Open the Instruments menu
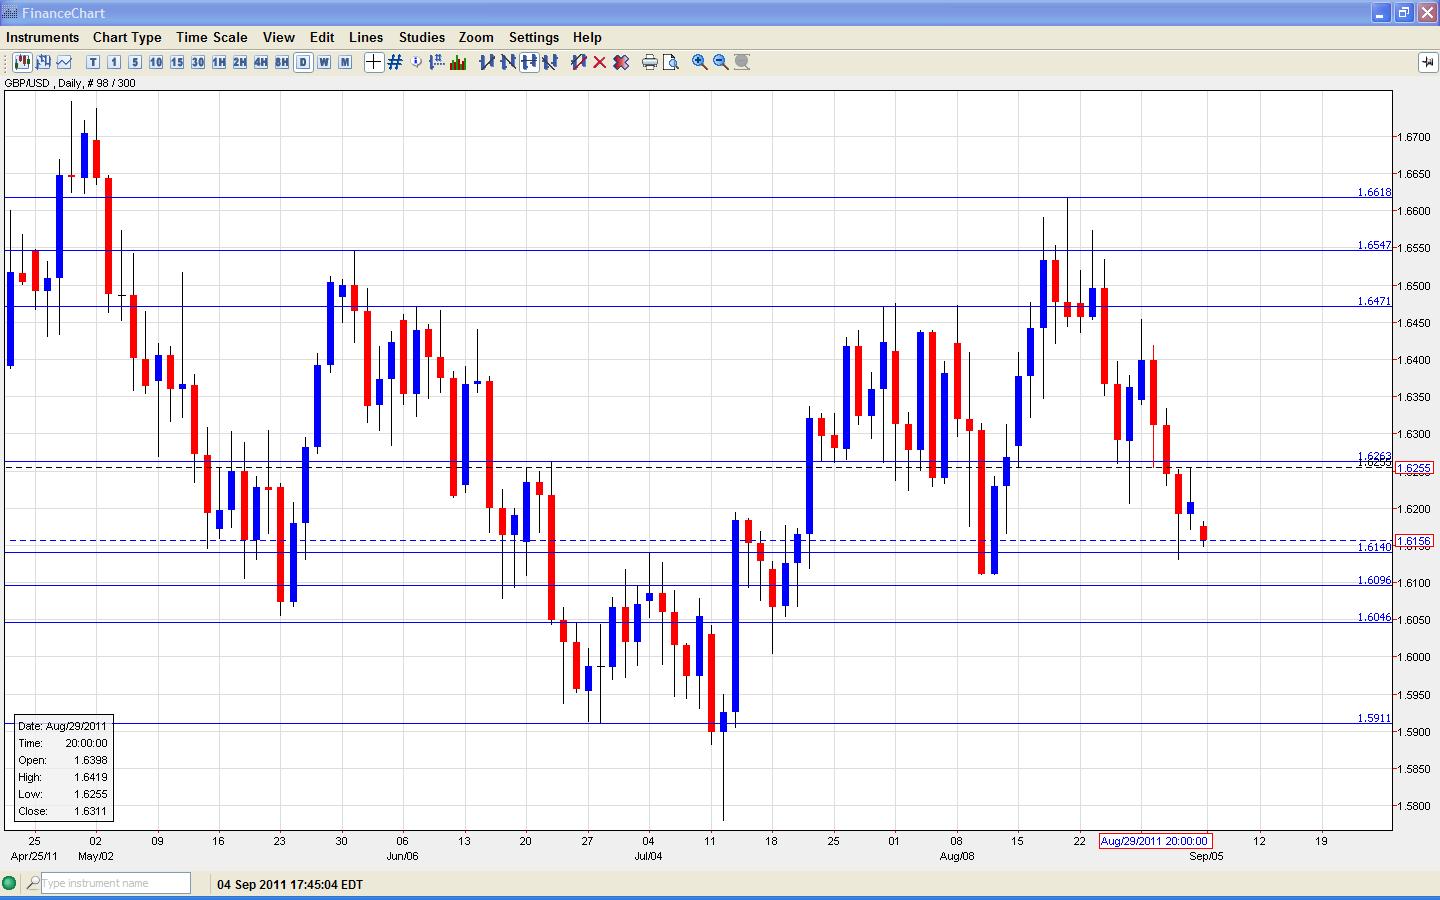This screenshot has height=900, width=1440. 42,37
